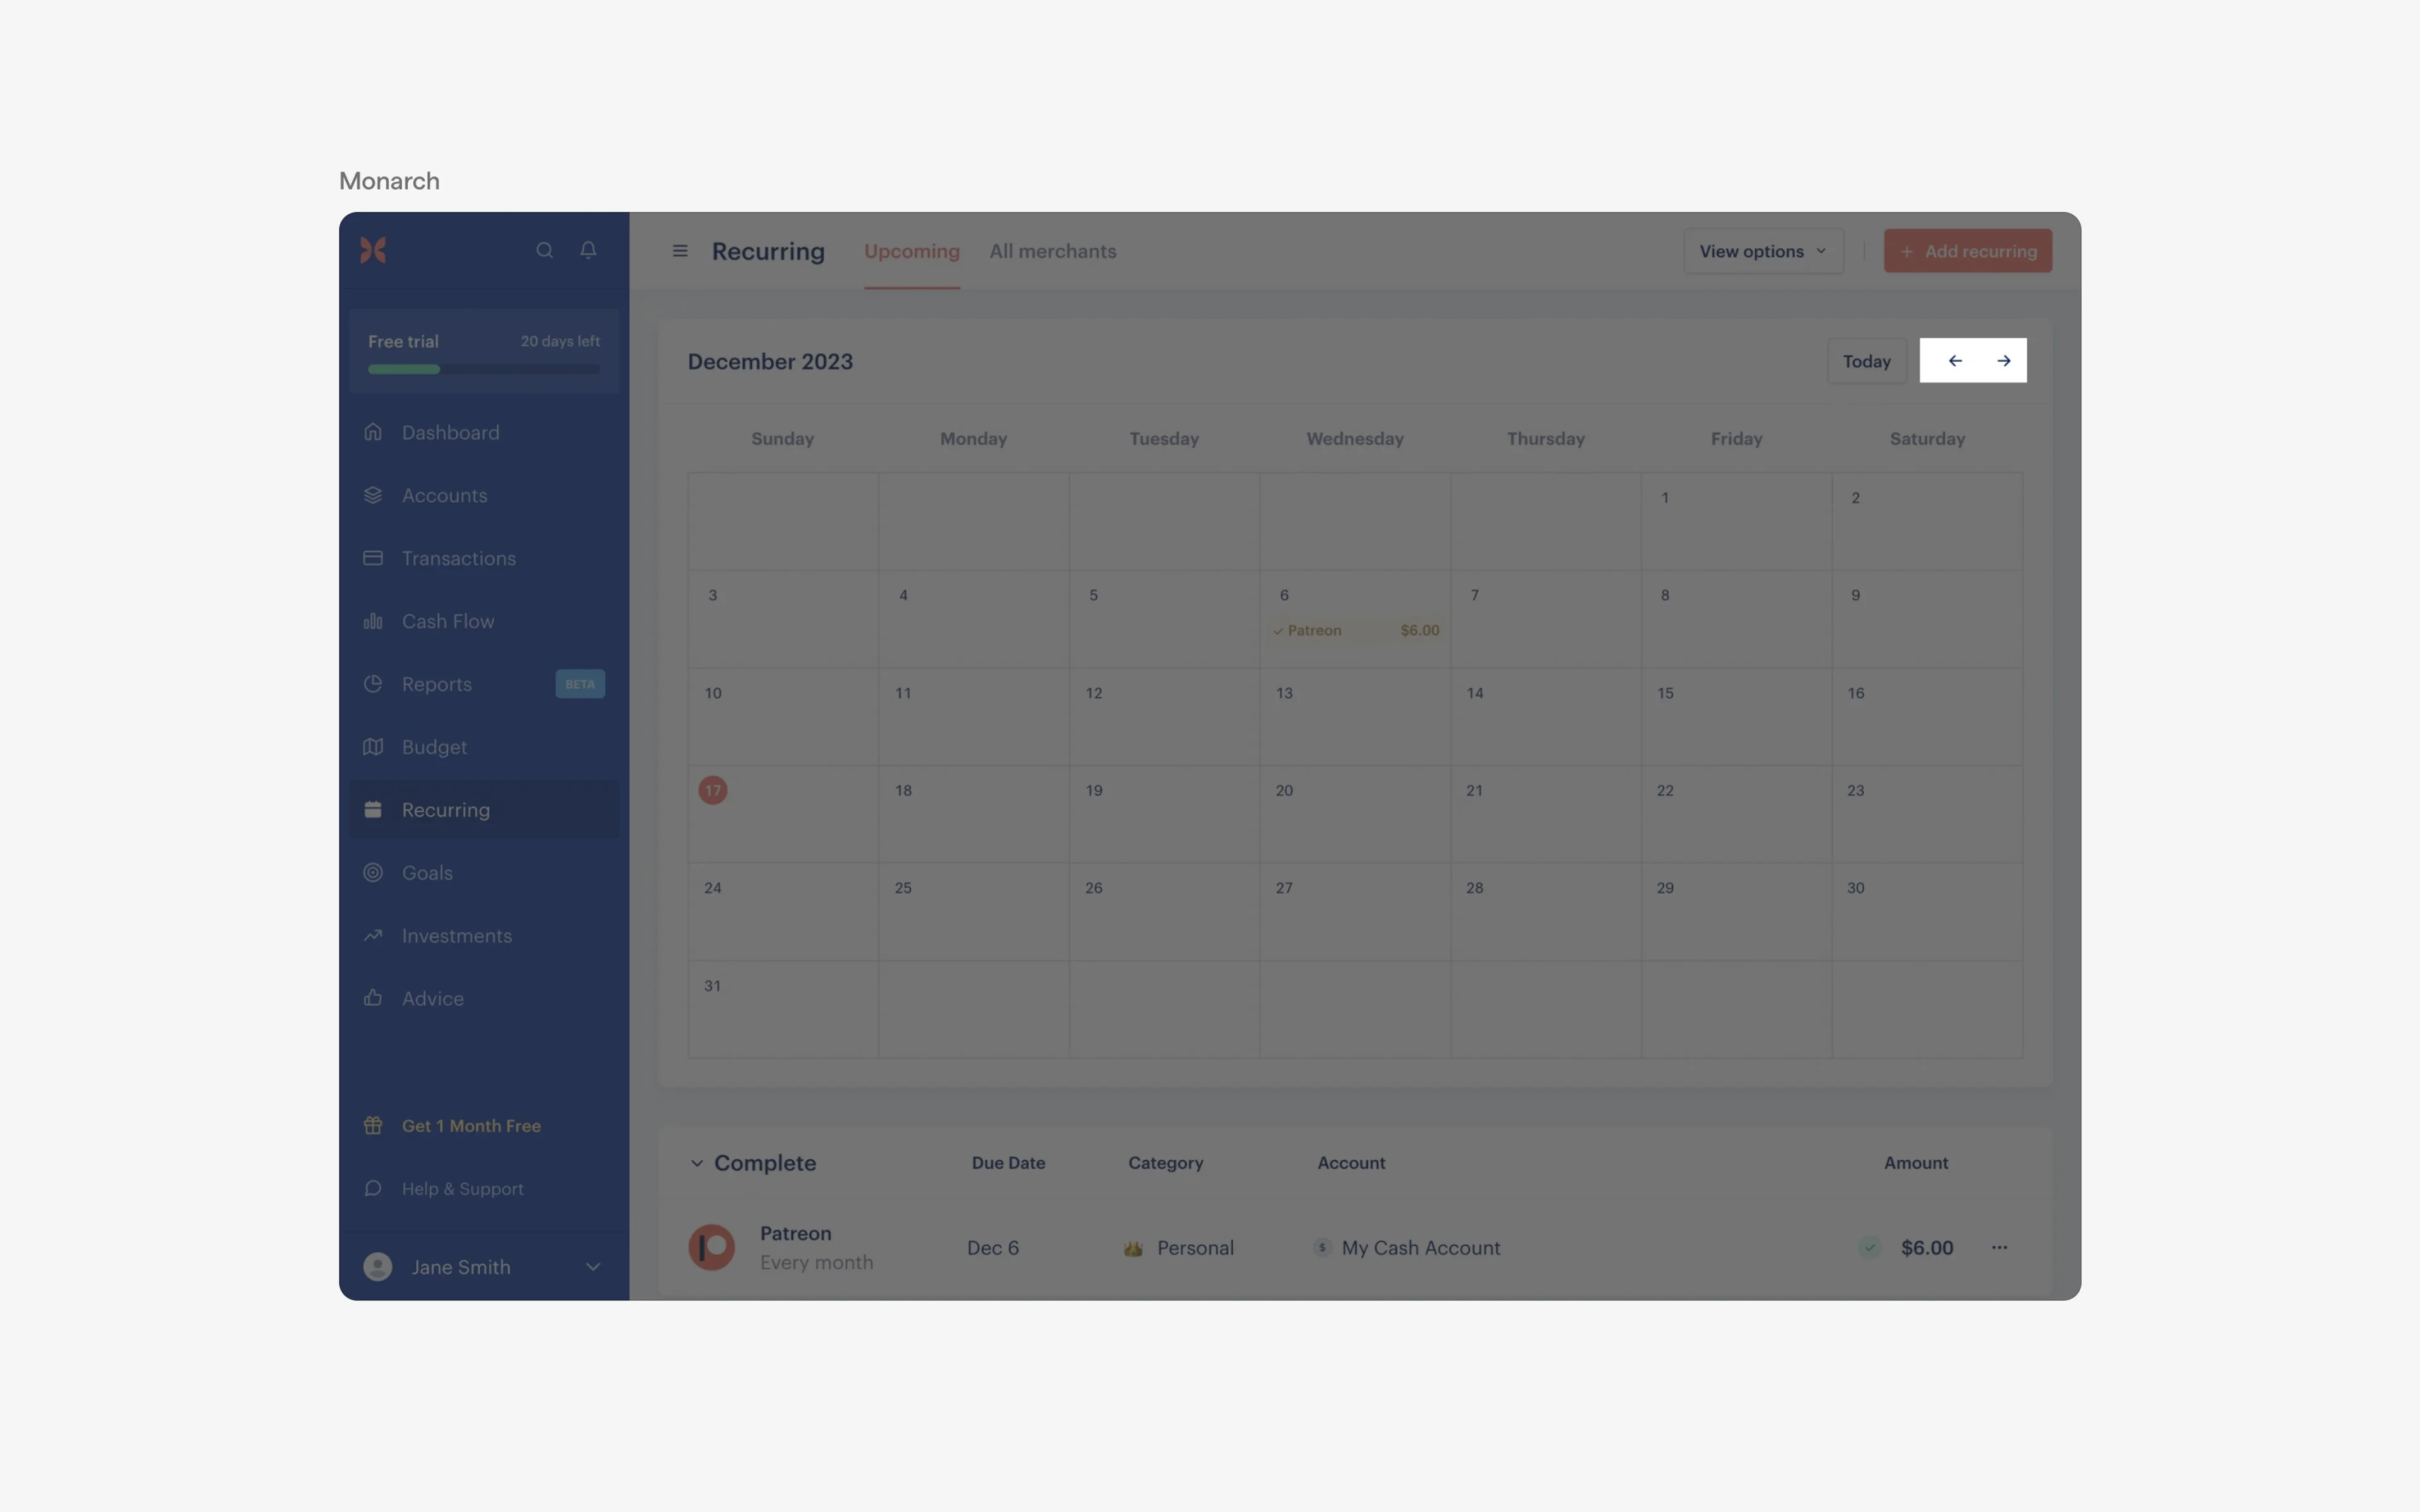
Task: Jump to Today in the calendar
Action: (1866, 361)
